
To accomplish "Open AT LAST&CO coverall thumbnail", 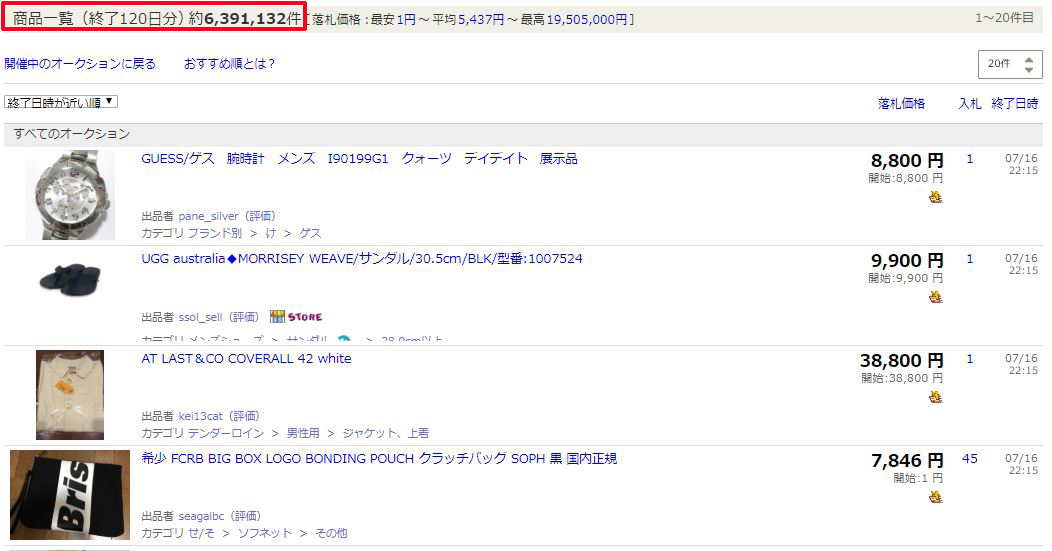I will click(70, 395).
